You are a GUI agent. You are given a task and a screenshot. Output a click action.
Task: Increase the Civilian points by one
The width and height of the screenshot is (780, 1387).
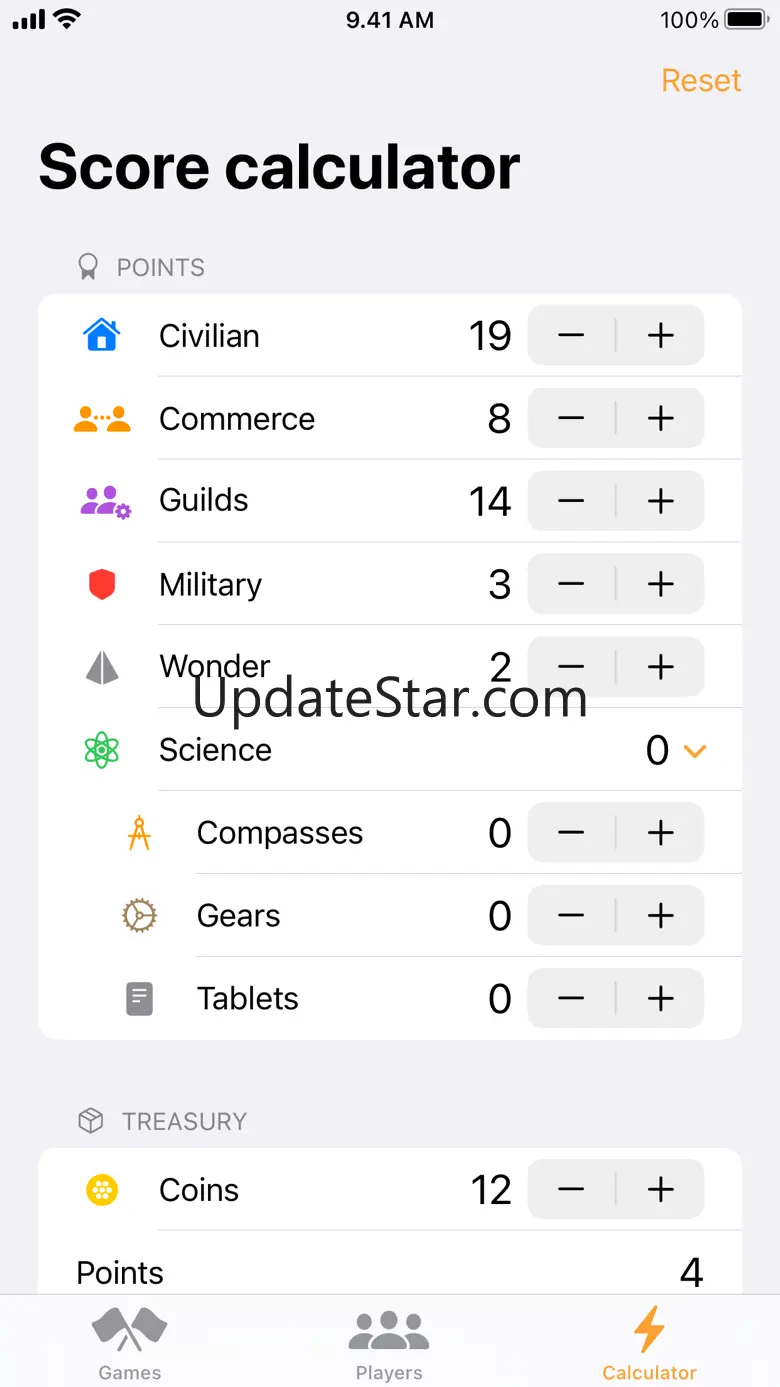point(660,336)
